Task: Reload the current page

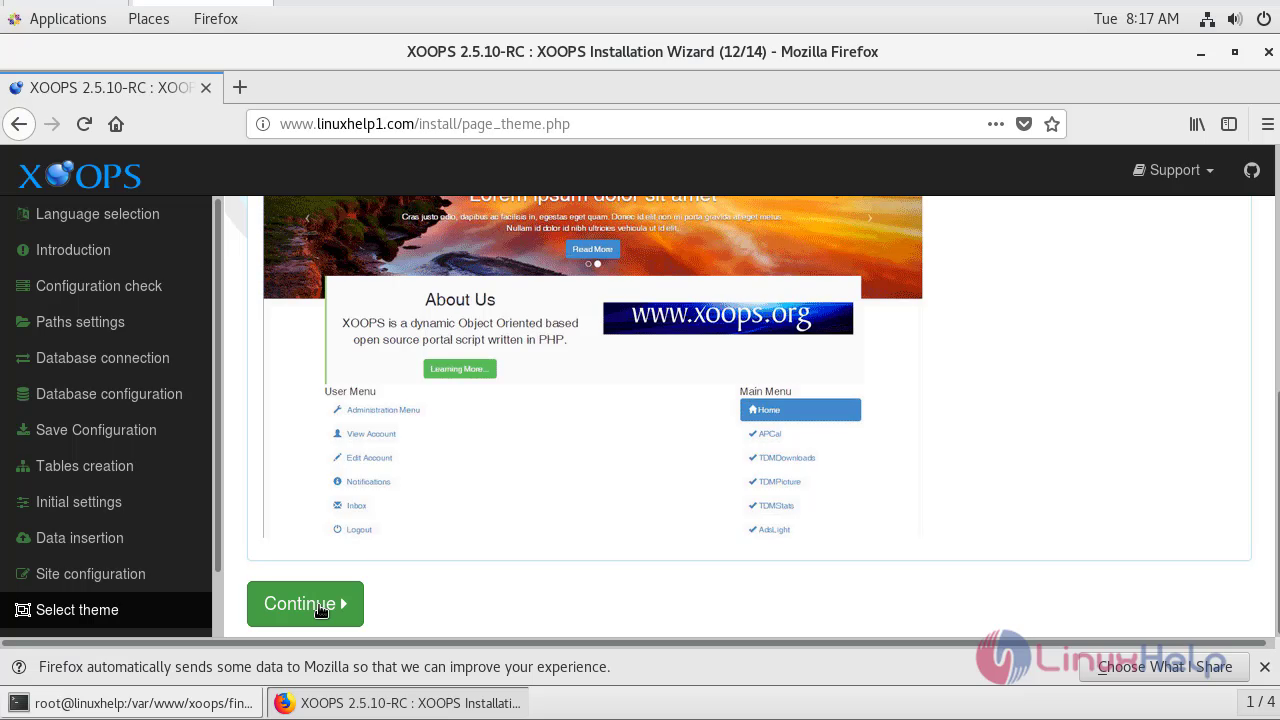Action: (84, 124)
